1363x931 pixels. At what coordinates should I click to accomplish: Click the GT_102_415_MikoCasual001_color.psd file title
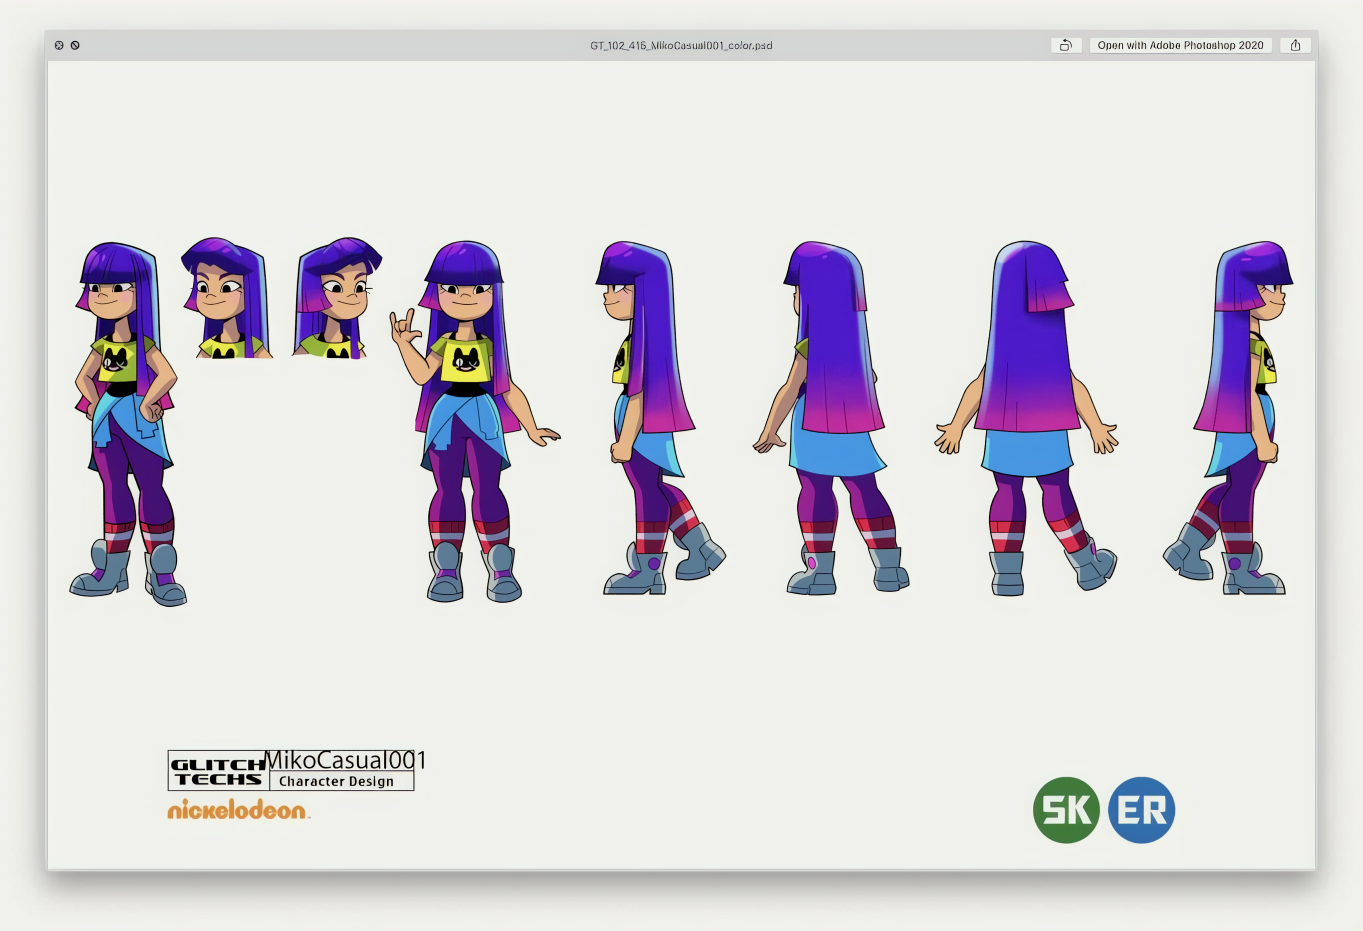tap(681, 45)
